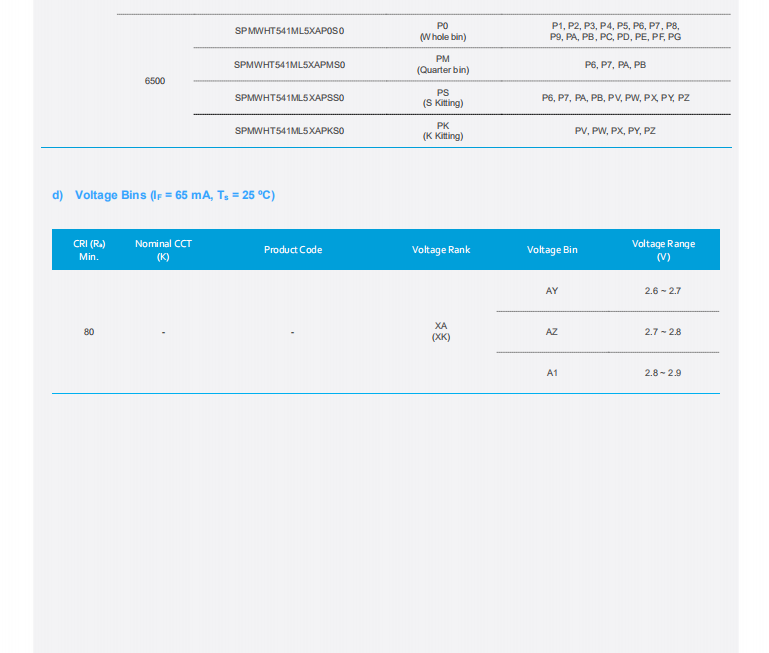Click the 2.7 ~ 2.8 voltage range
769x653 pixels.
(x=663, y=332)
